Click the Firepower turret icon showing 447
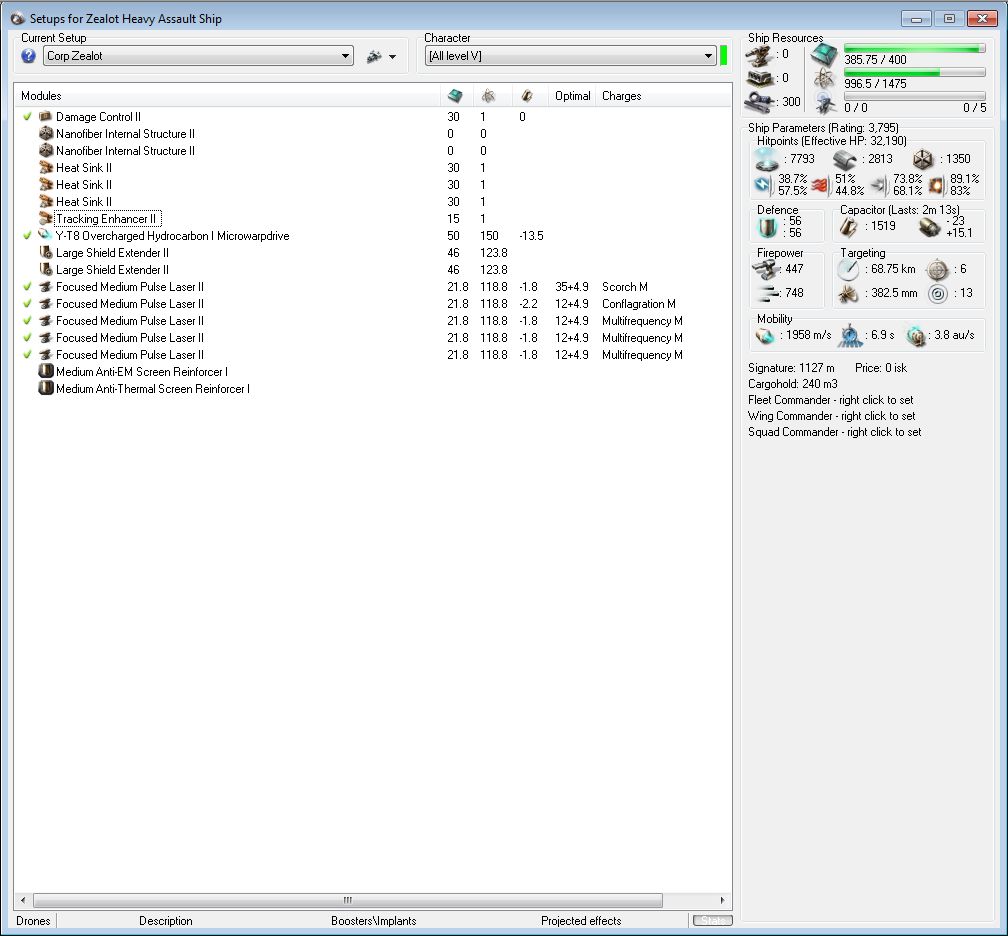 click(x=766, y=269)
